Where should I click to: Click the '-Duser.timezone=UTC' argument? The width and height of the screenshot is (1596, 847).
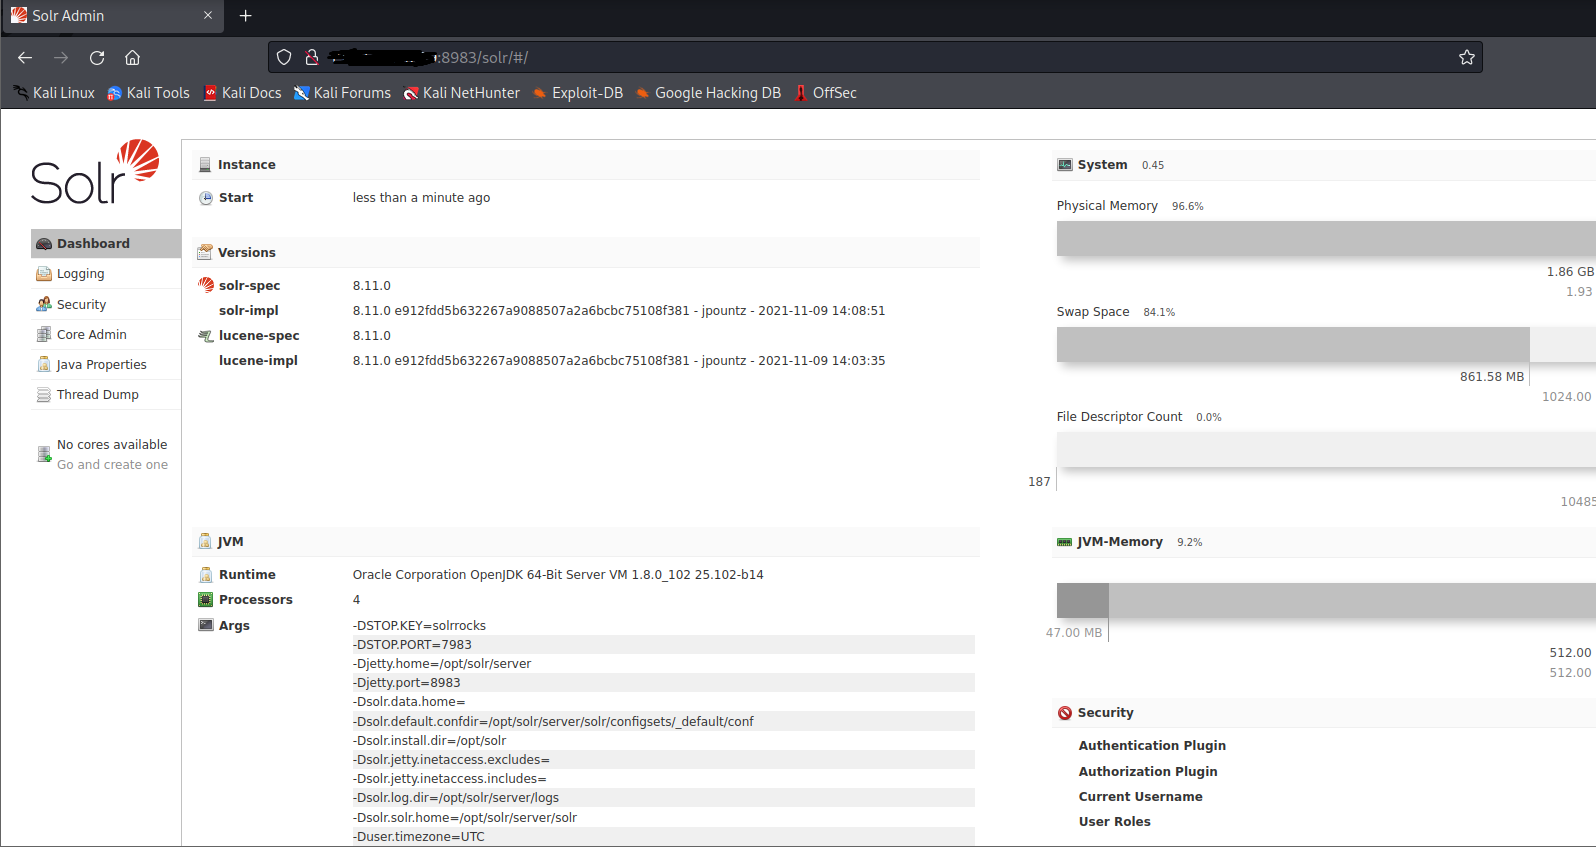419,837
